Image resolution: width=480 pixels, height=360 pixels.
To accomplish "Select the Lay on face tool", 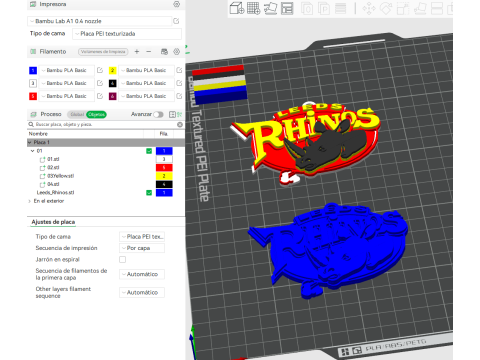I will pos(420,8).
